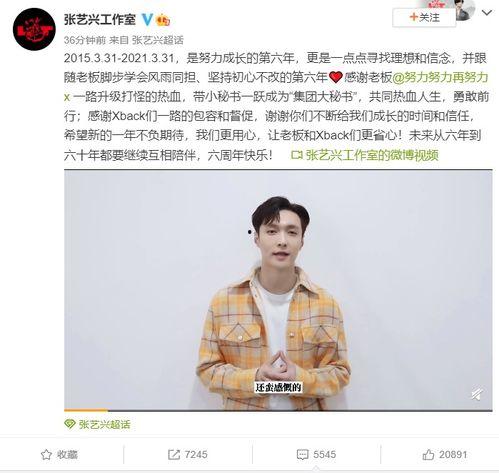Like the post with thumbs-up icon

coord(428,454)
